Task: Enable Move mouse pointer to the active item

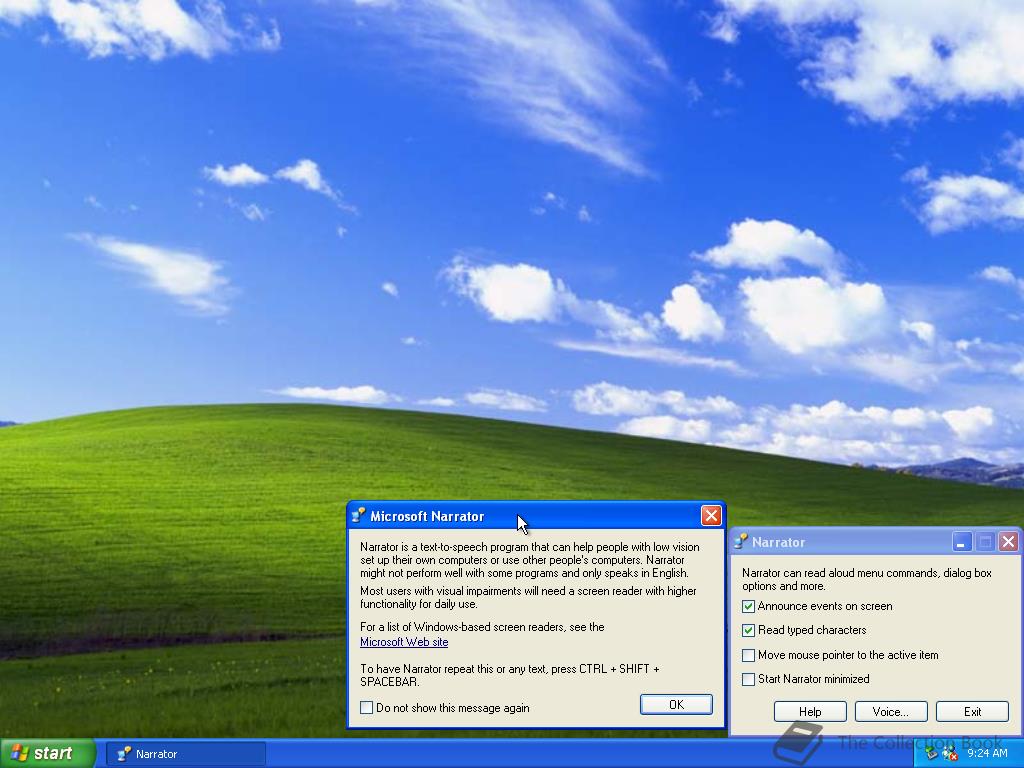Action: coord(748,655)
